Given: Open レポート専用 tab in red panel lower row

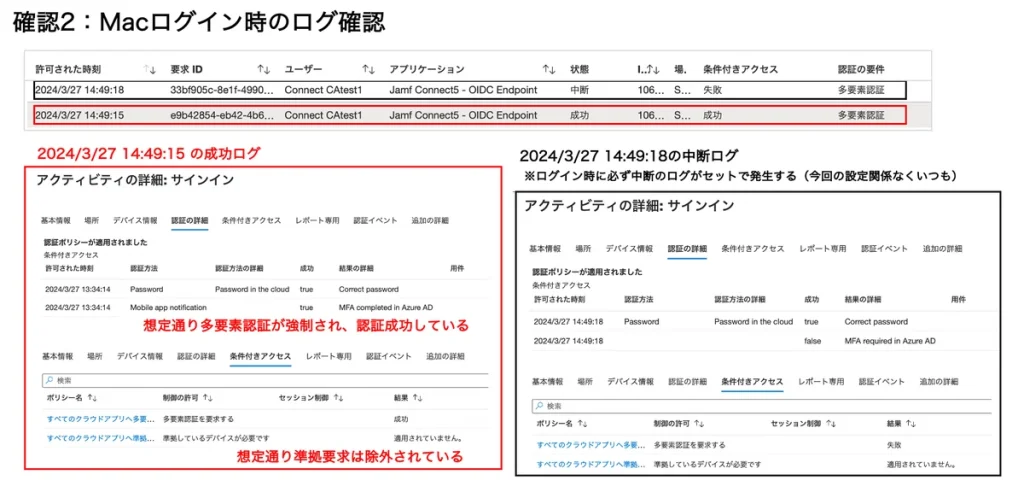Looking at the screenshot, I should click(x=328, y=356).
